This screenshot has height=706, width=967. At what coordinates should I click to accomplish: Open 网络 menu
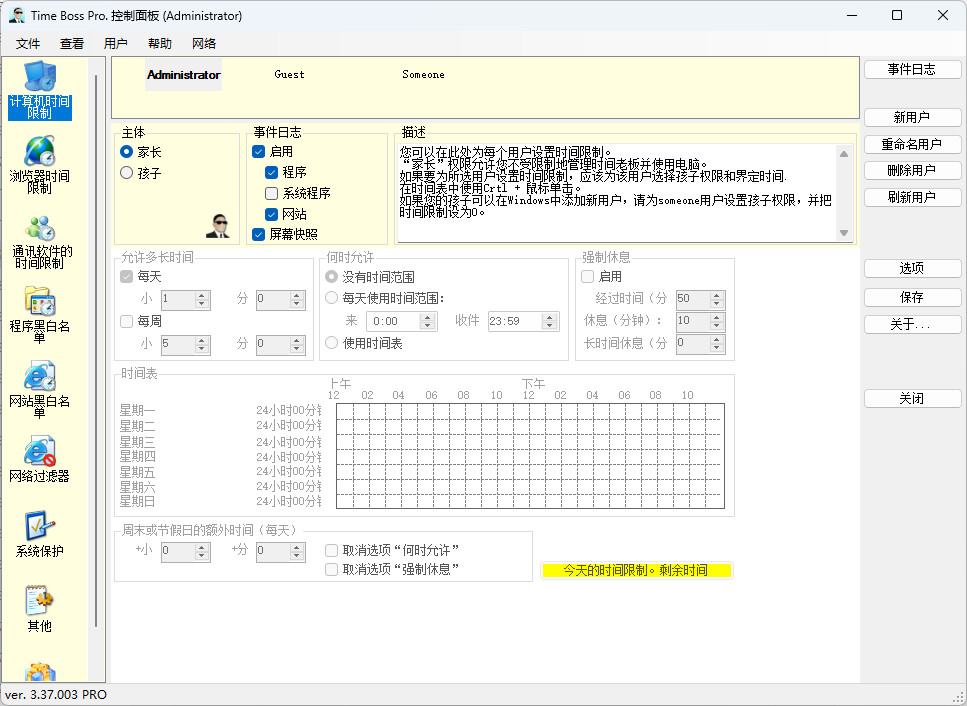pos(204,44)
